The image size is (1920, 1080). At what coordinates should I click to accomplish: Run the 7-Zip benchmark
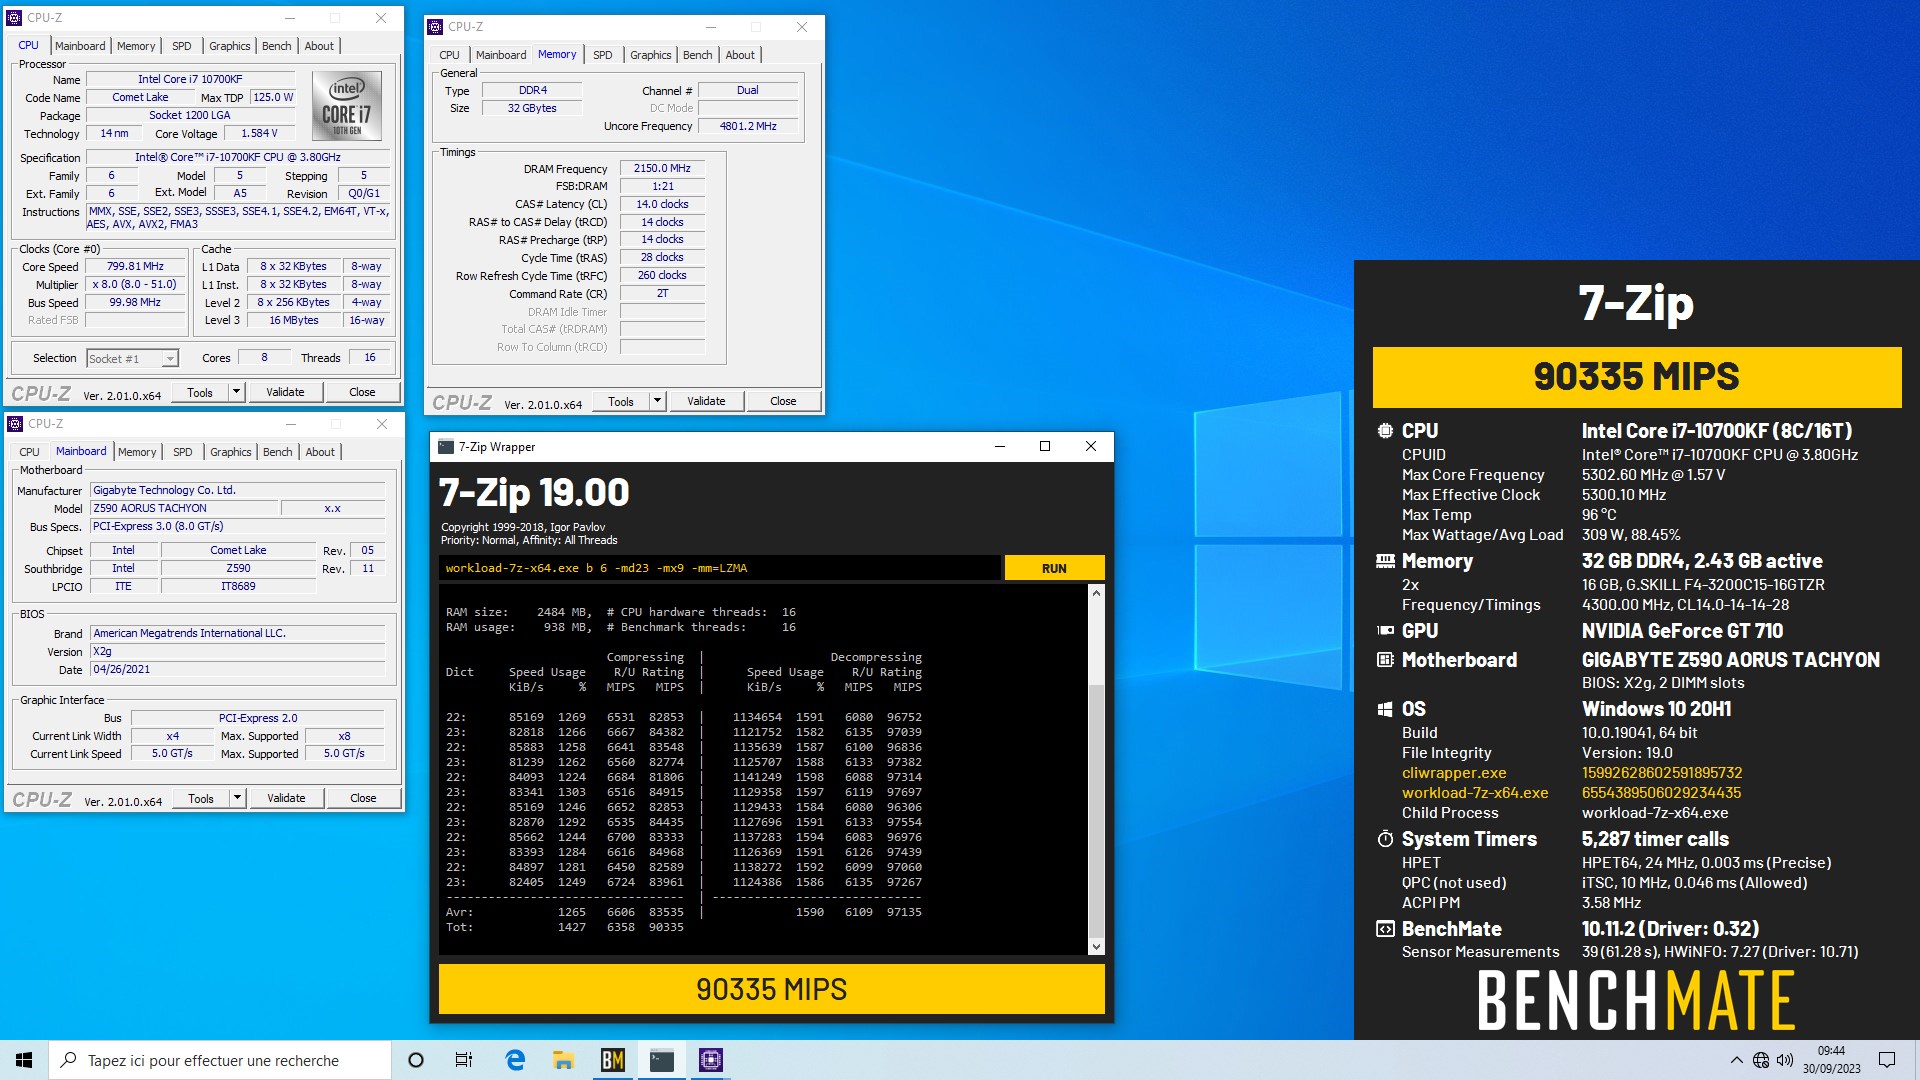pyautogui.click(x=1054, y=568)
